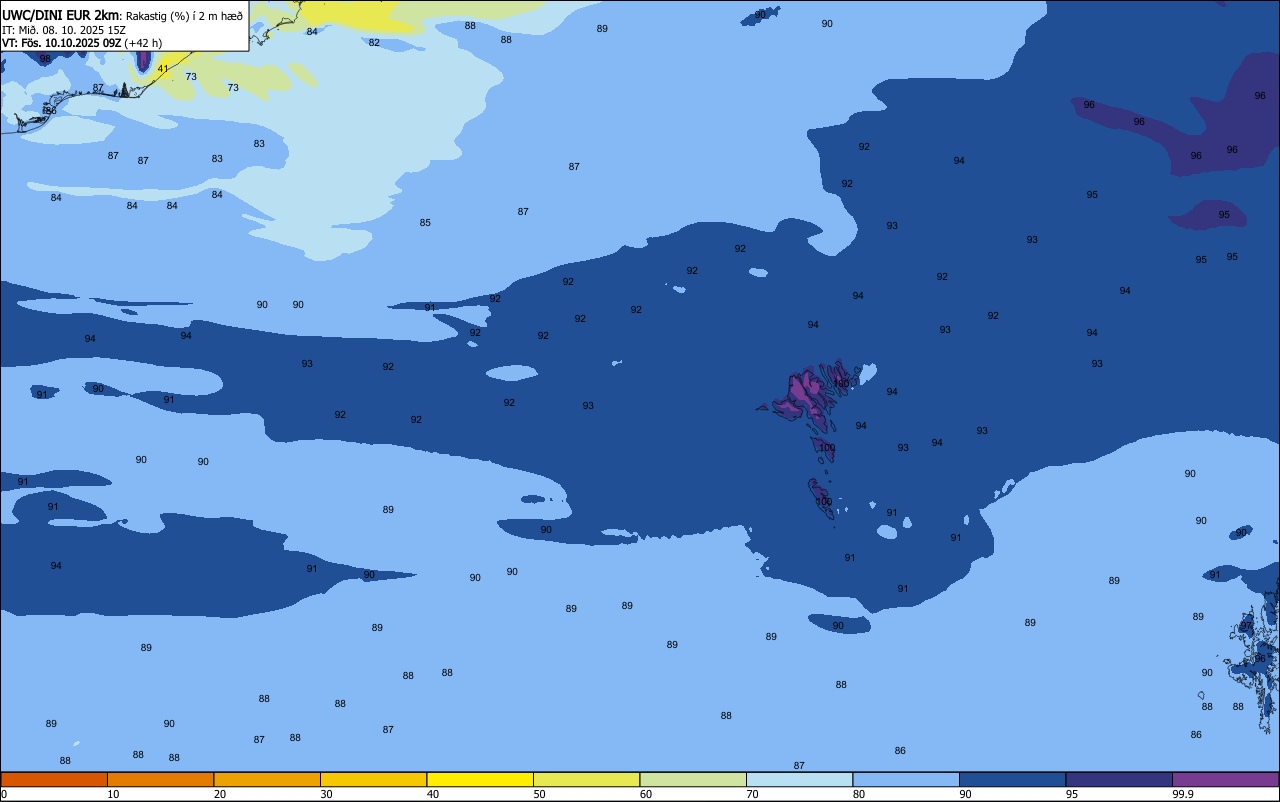The image size is (1280, 802).
Task: Click the navy 95–99.9 legend swatch
Action: [x=1119, y=779]
